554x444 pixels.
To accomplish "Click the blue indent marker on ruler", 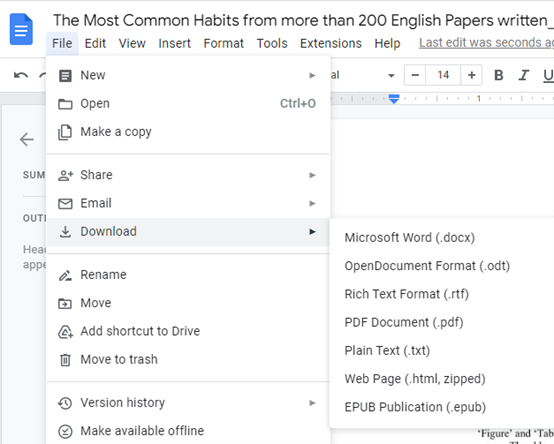I will (394, 99).
